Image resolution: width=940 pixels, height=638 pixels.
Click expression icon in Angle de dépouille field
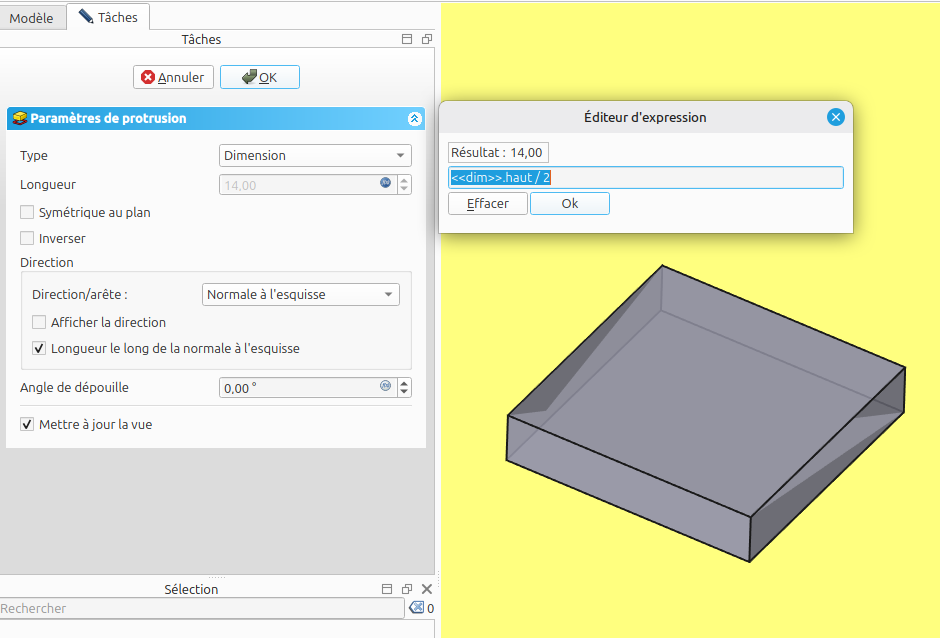pyautogui.click(x=385, y=386)
